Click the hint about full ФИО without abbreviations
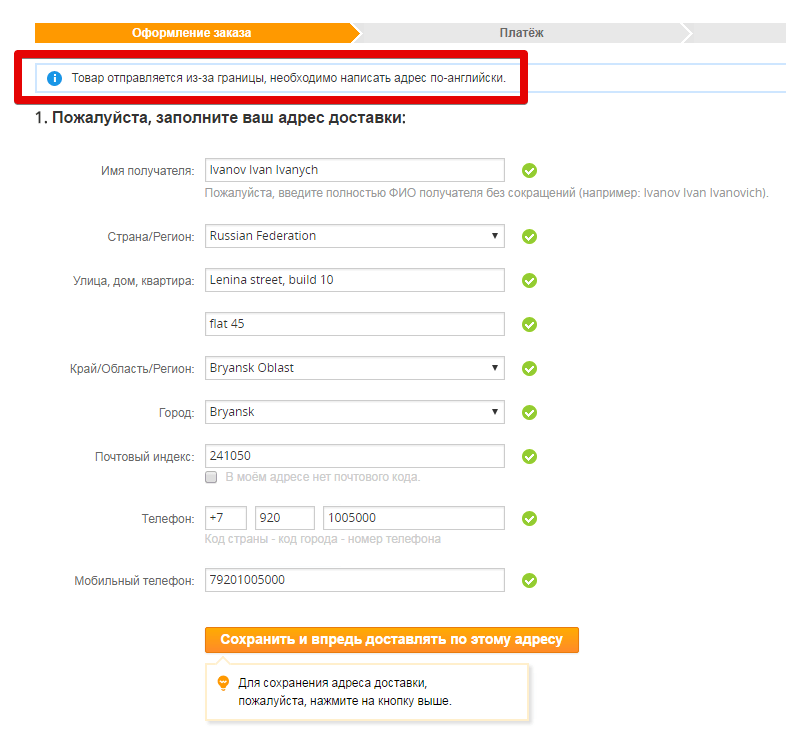The width and height of the screenshot is (786, 756). [486, 193]
